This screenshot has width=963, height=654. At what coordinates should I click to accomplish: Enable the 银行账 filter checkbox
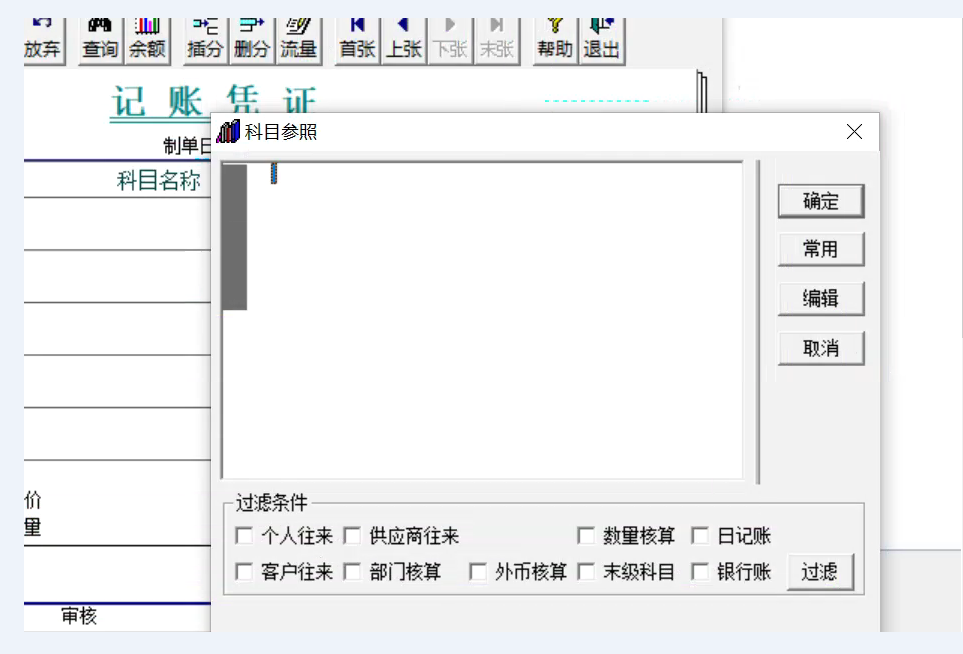coord(700,572)
